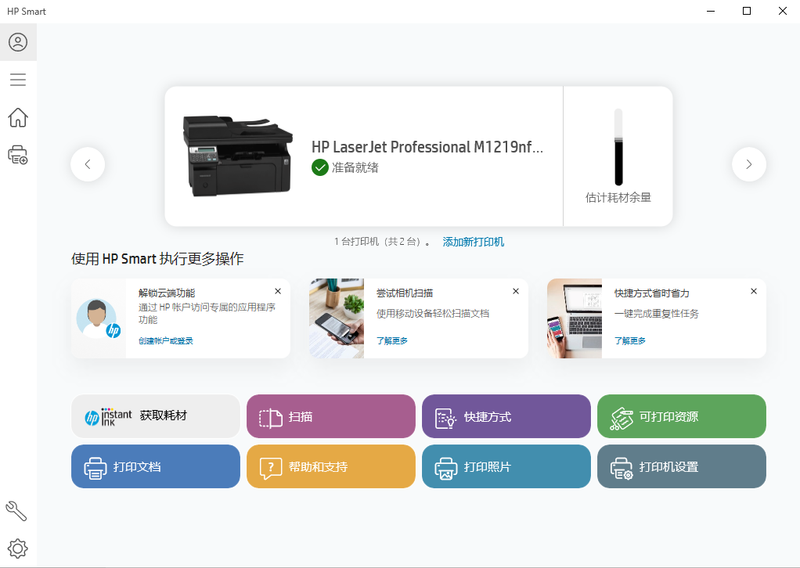Click the 添加新打印机 link
This screenshot has height=568, width=800.
pos(473,242)
